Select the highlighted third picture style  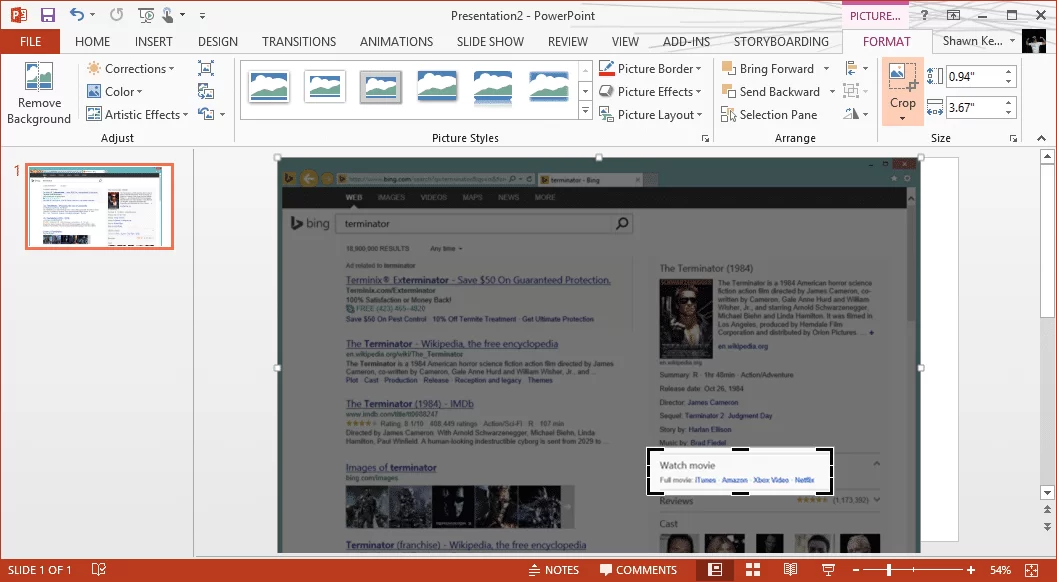[x=381, y=87]
